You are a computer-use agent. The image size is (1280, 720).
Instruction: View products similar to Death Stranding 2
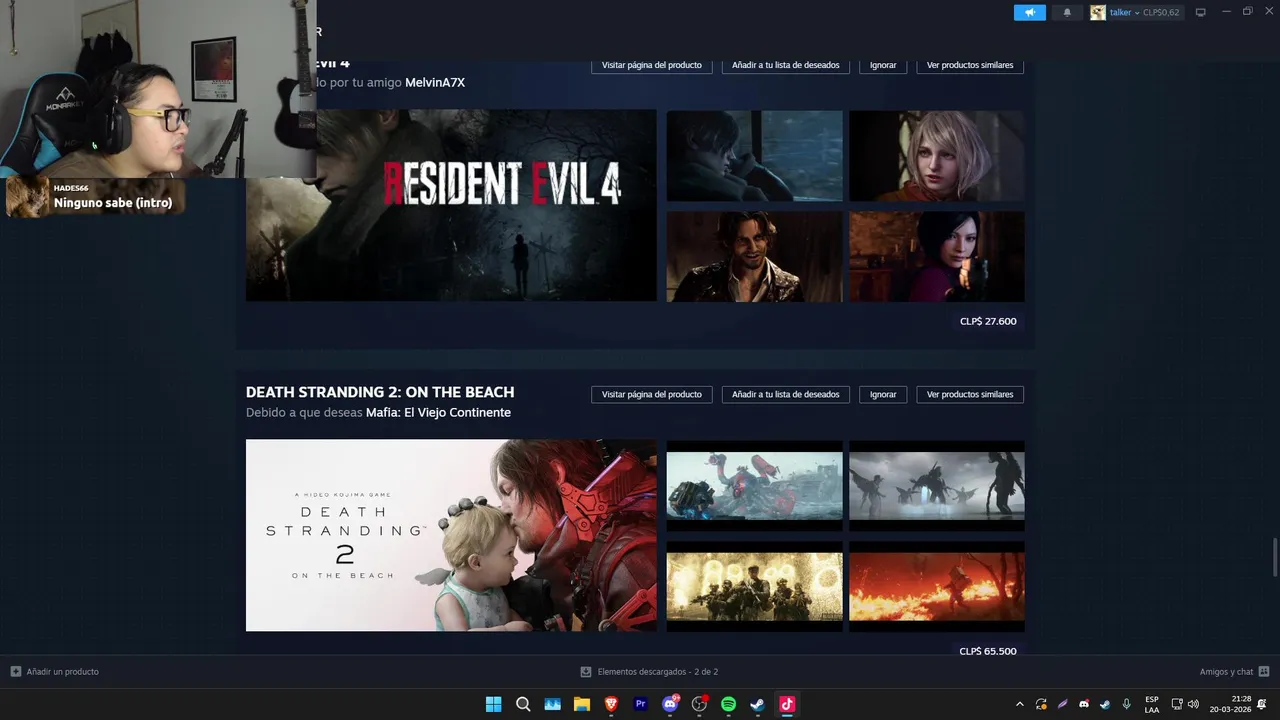tap(970, 394)
